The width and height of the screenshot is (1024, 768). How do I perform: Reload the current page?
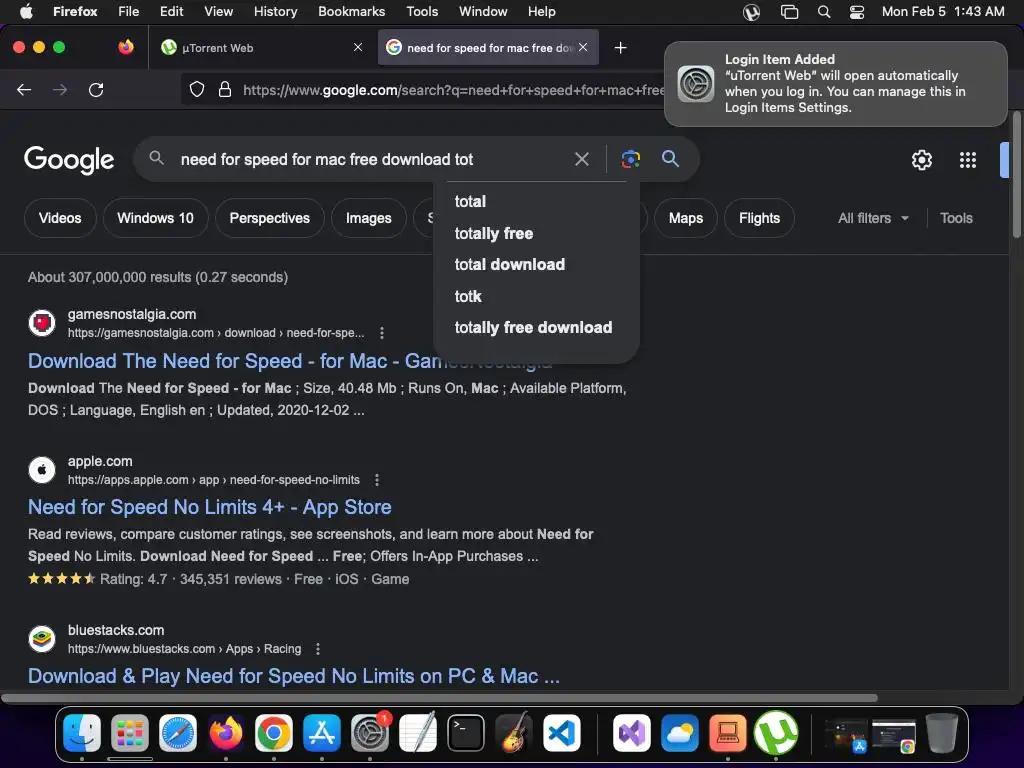click(x=96, y=89)
